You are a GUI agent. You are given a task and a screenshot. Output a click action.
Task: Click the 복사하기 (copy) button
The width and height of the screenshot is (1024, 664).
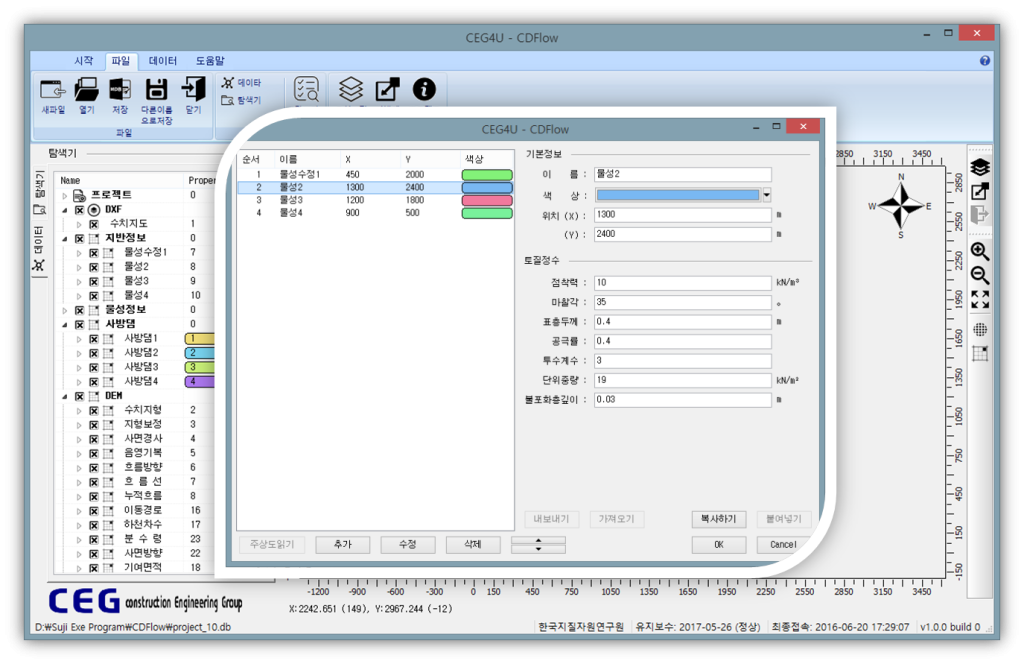[718, 519]
